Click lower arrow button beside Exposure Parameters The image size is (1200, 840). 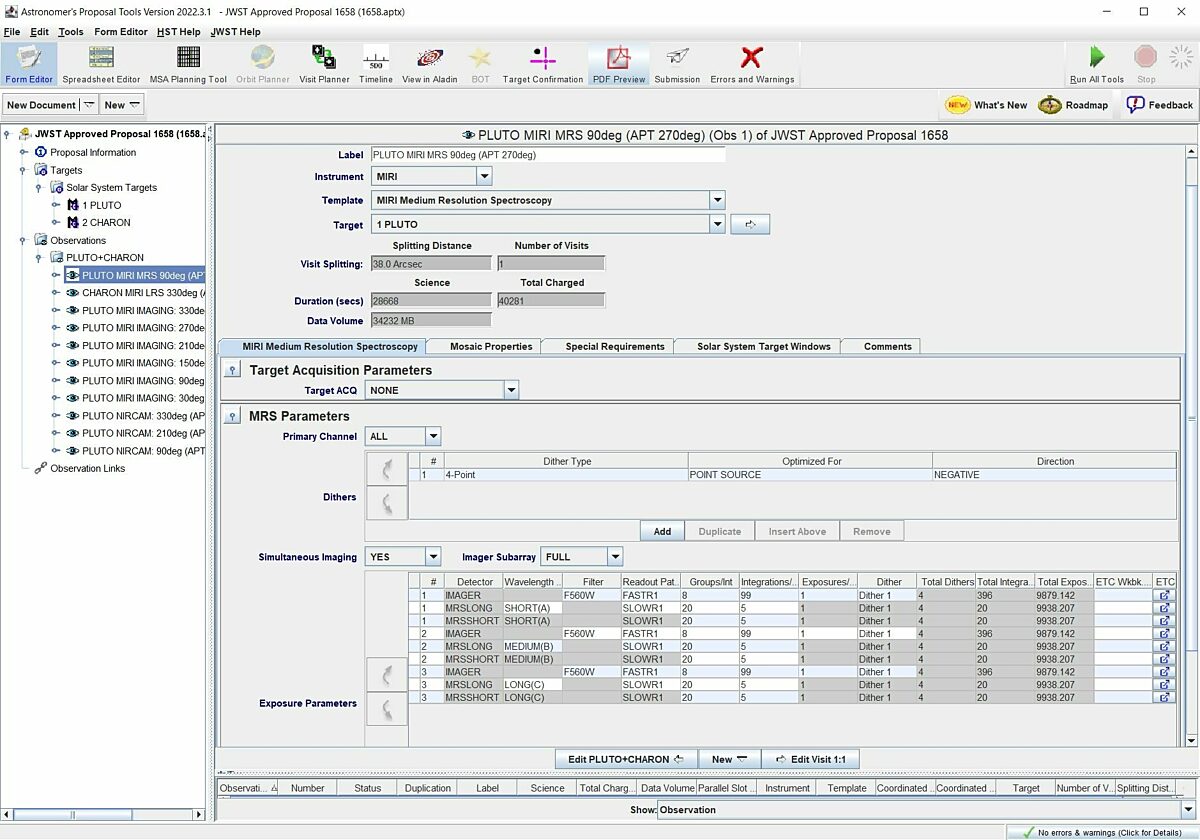tap(387, 710)
